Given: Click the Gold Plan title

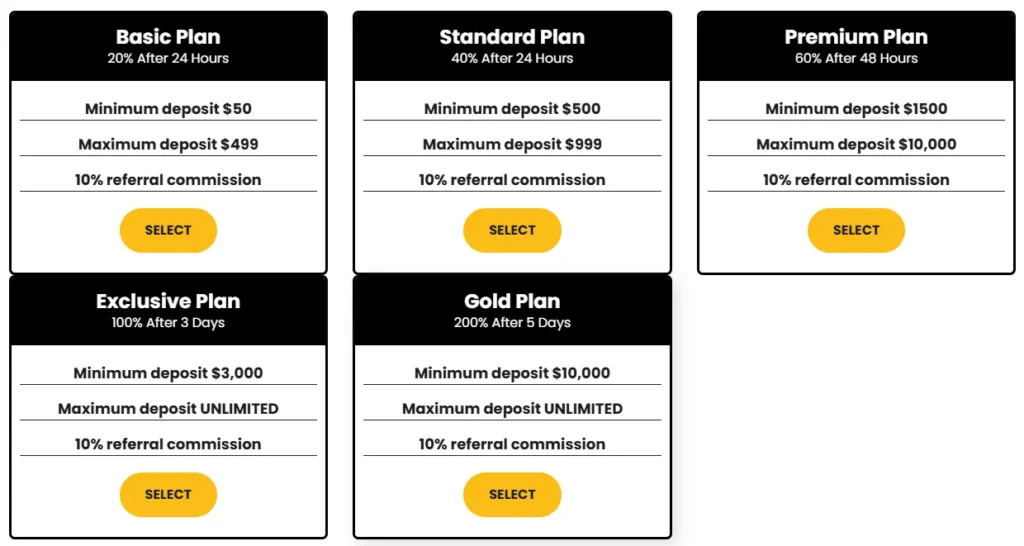Looking at the screenshot, I should [512, 301].
